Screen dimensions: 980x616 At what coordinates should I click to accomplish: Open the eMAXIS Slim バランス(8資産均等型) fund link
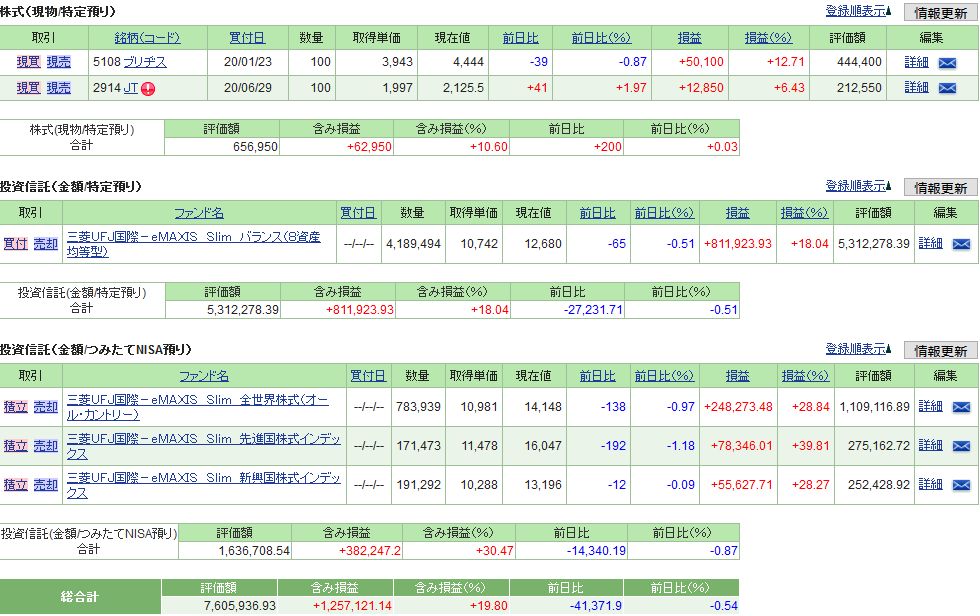(x=194, y=244)
